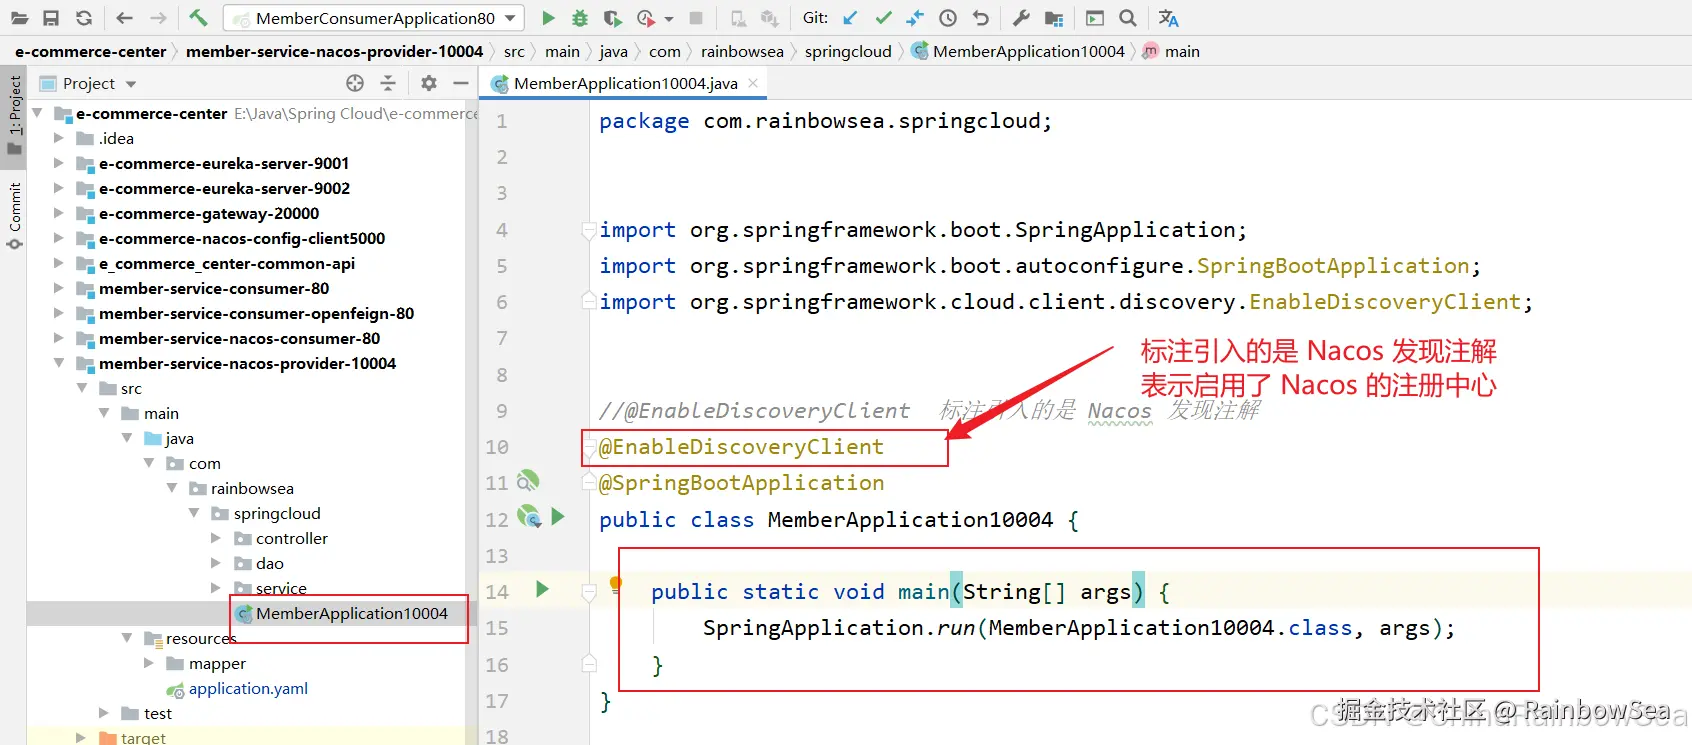The image size is (1692, 745).
Task: Collapse all in Project panel
Action: coord(388,83)
